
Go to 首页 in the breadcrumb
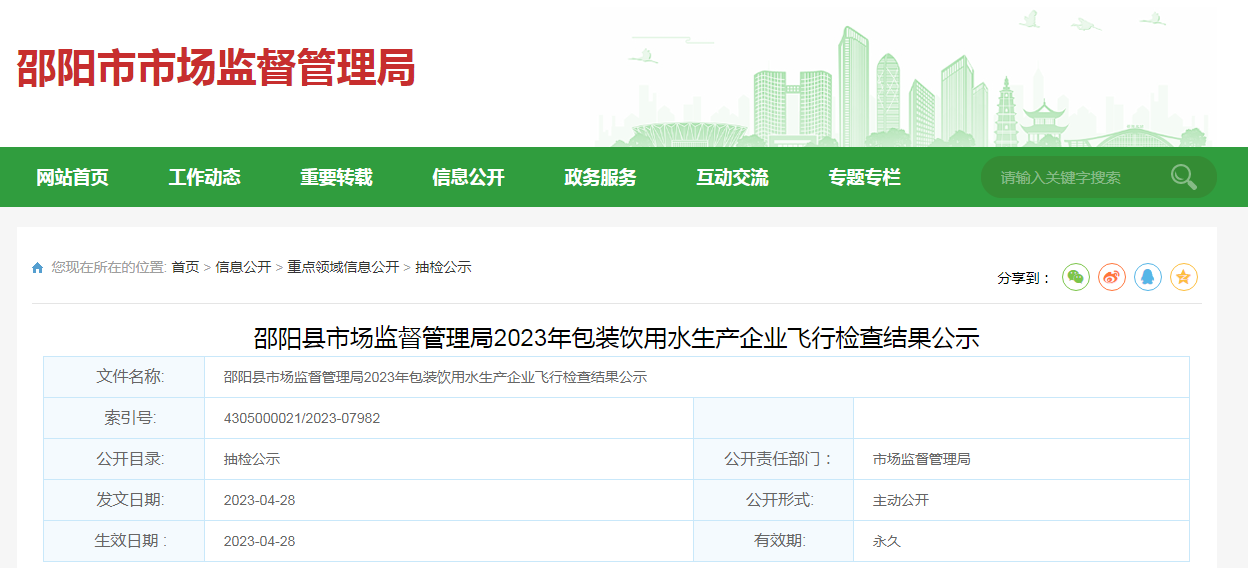[x=185, y=267]
